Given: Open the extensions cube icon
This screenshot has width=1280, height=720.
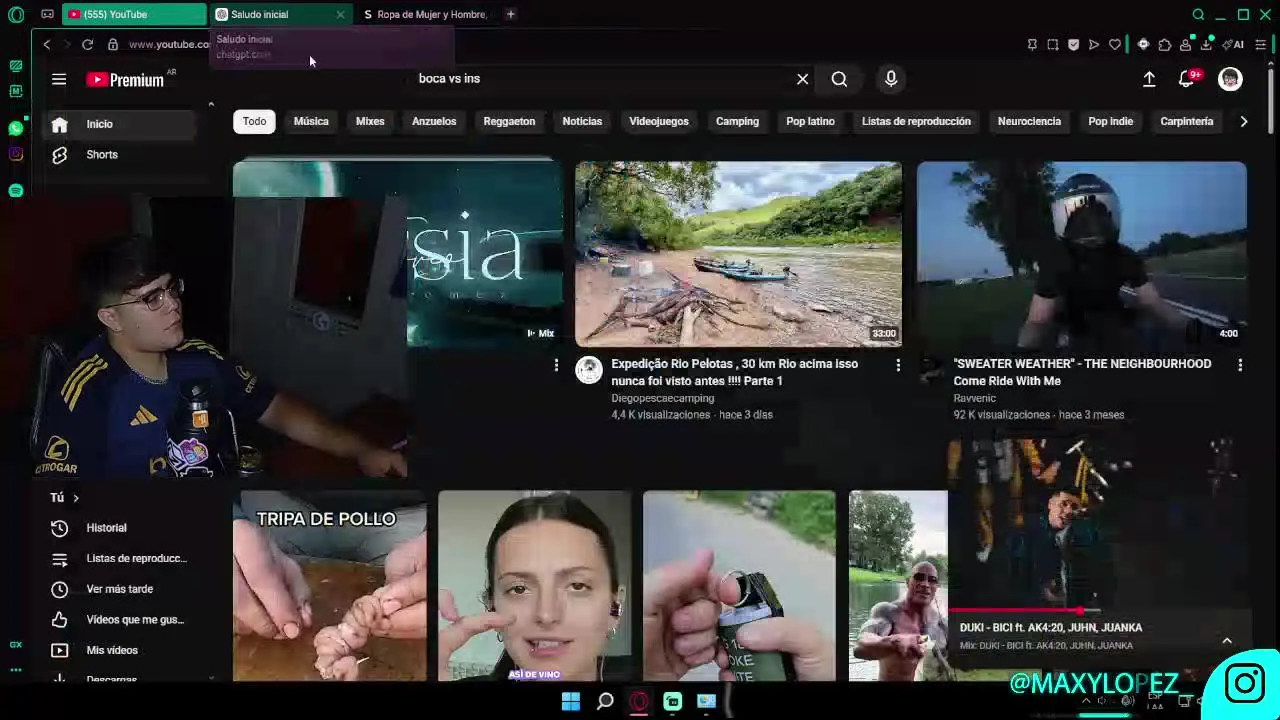Looking at the screenshot, I should [1165, 44].
